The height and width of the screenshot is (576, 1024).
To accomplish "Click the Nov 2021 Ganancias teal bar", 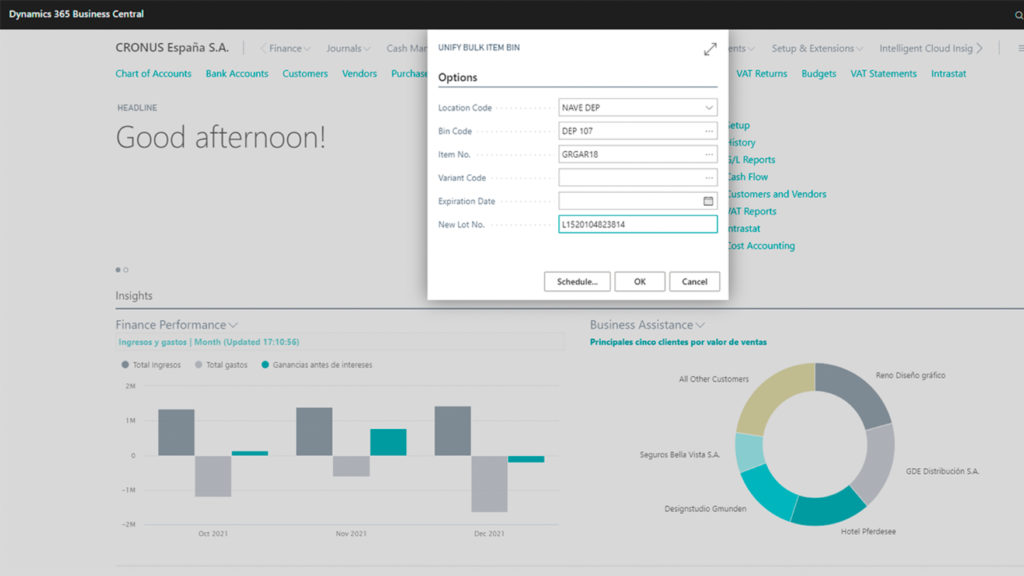I will point(388,442).
